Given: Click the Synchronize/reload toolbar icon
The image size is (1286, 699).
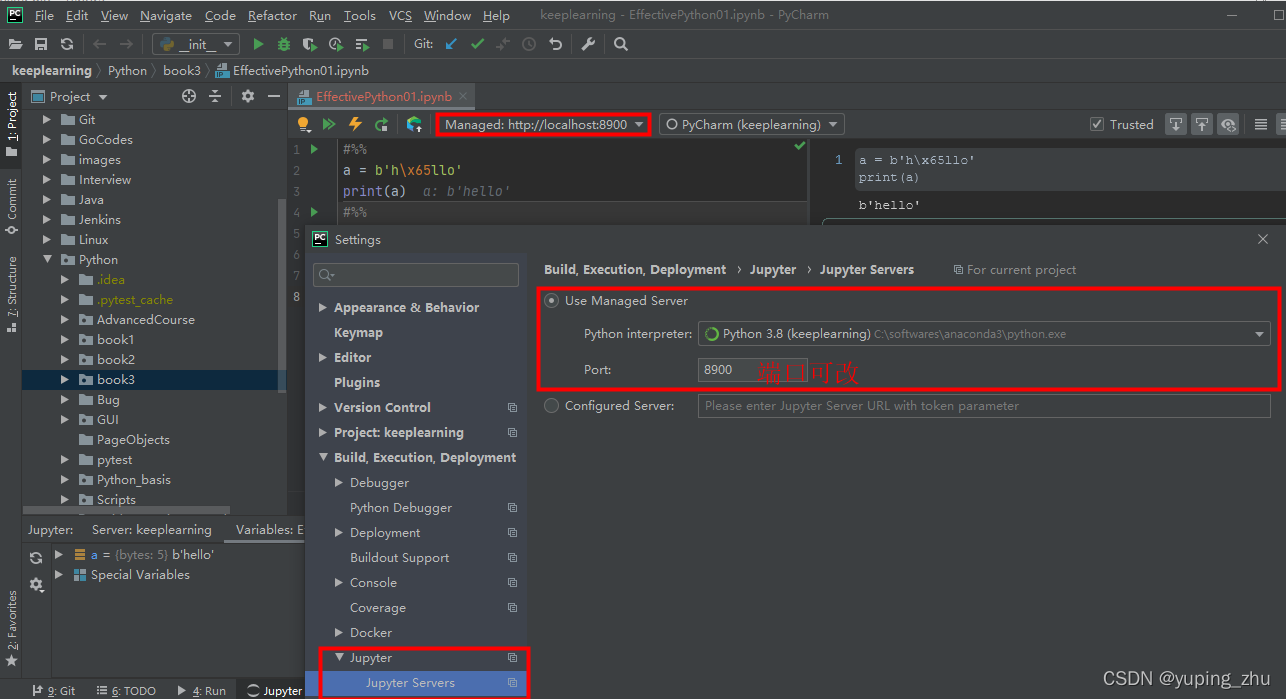Looking at the screenshot, I should (67, 44).
